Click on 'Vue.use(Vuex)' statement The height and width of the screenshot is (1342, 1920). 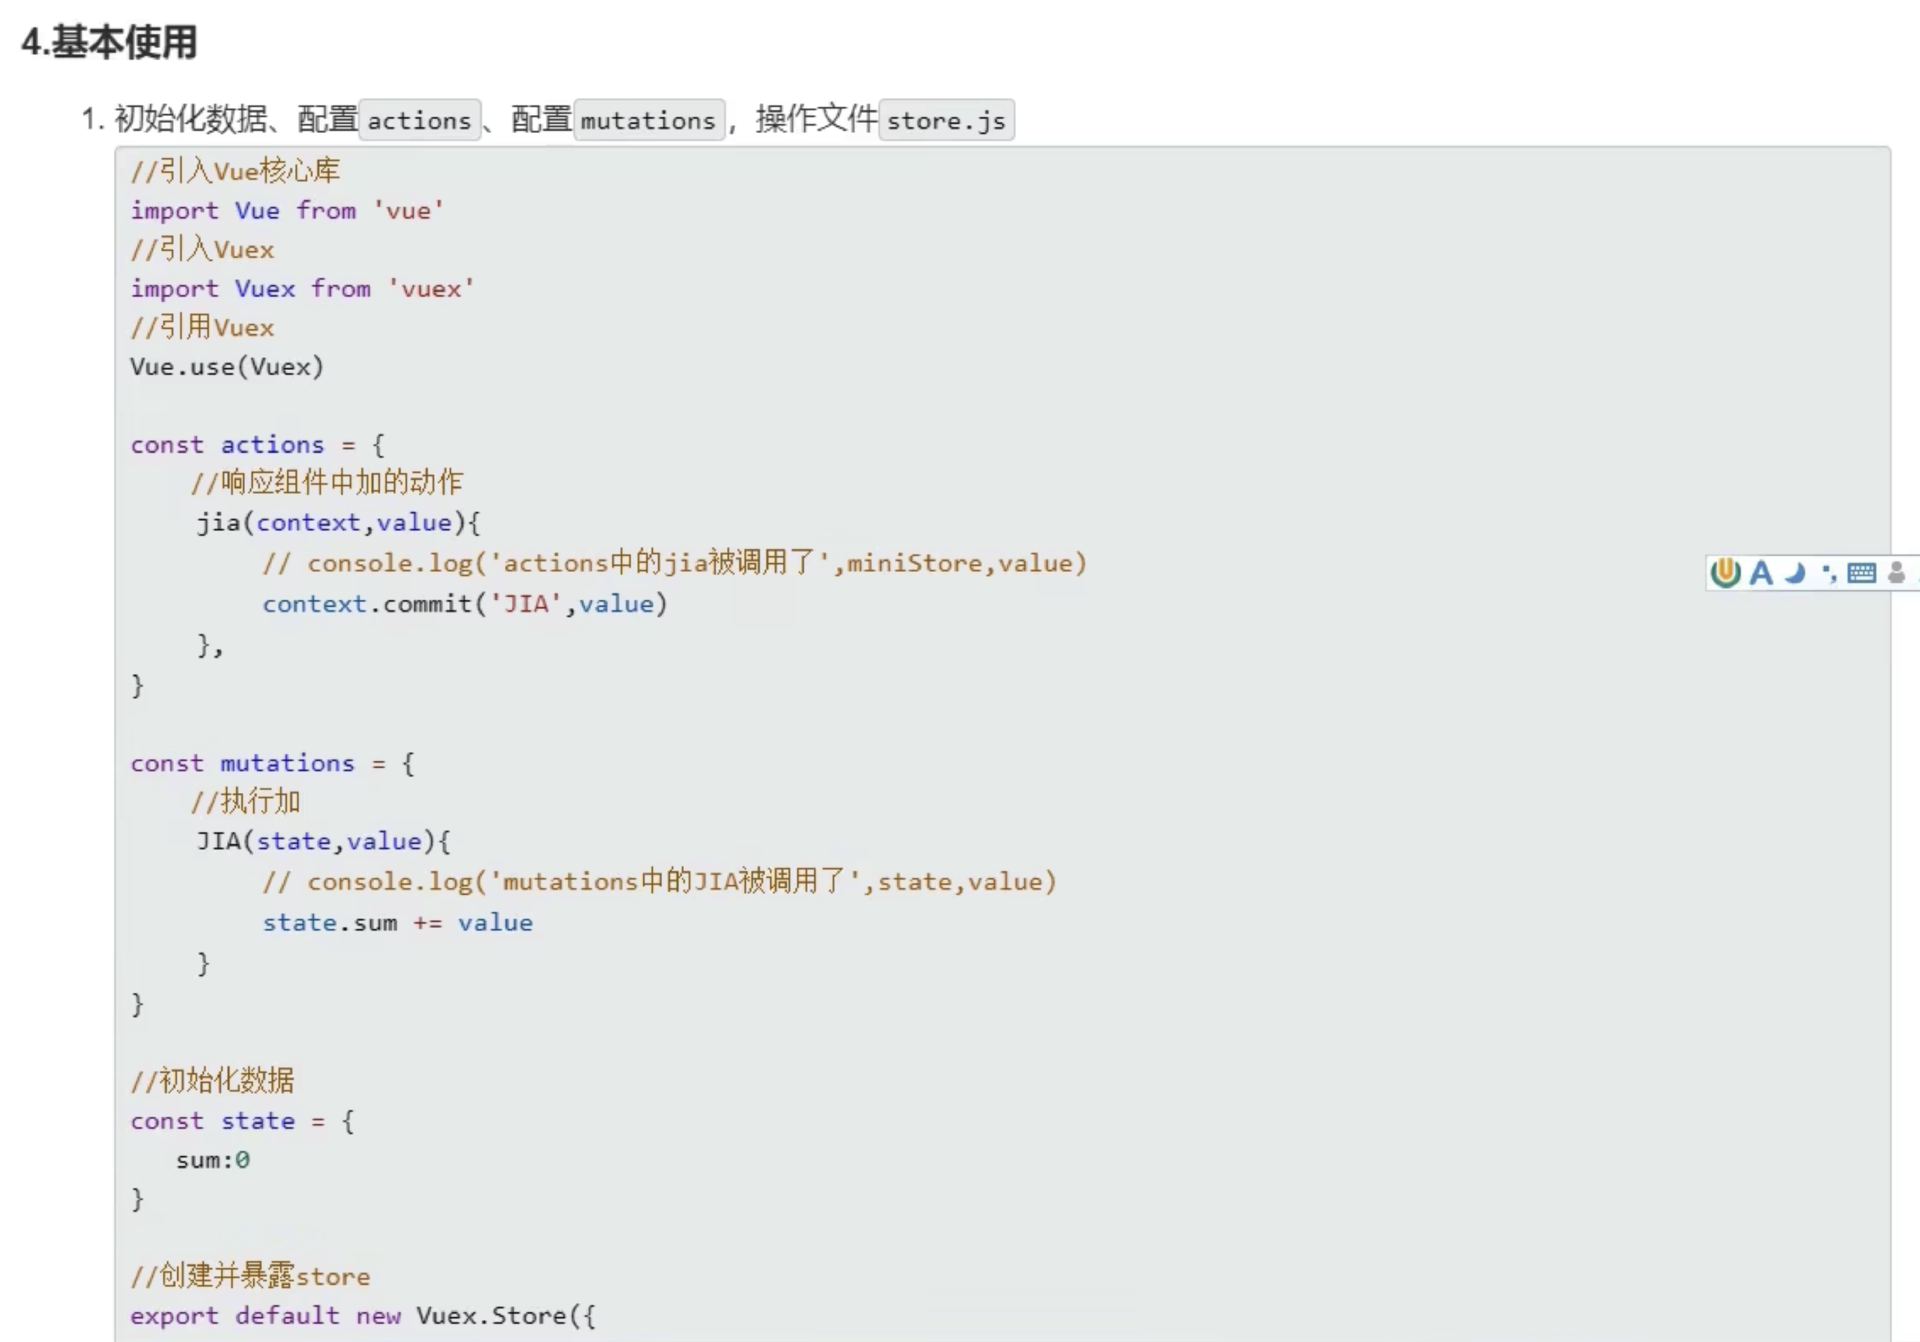(x=227, y=366)
